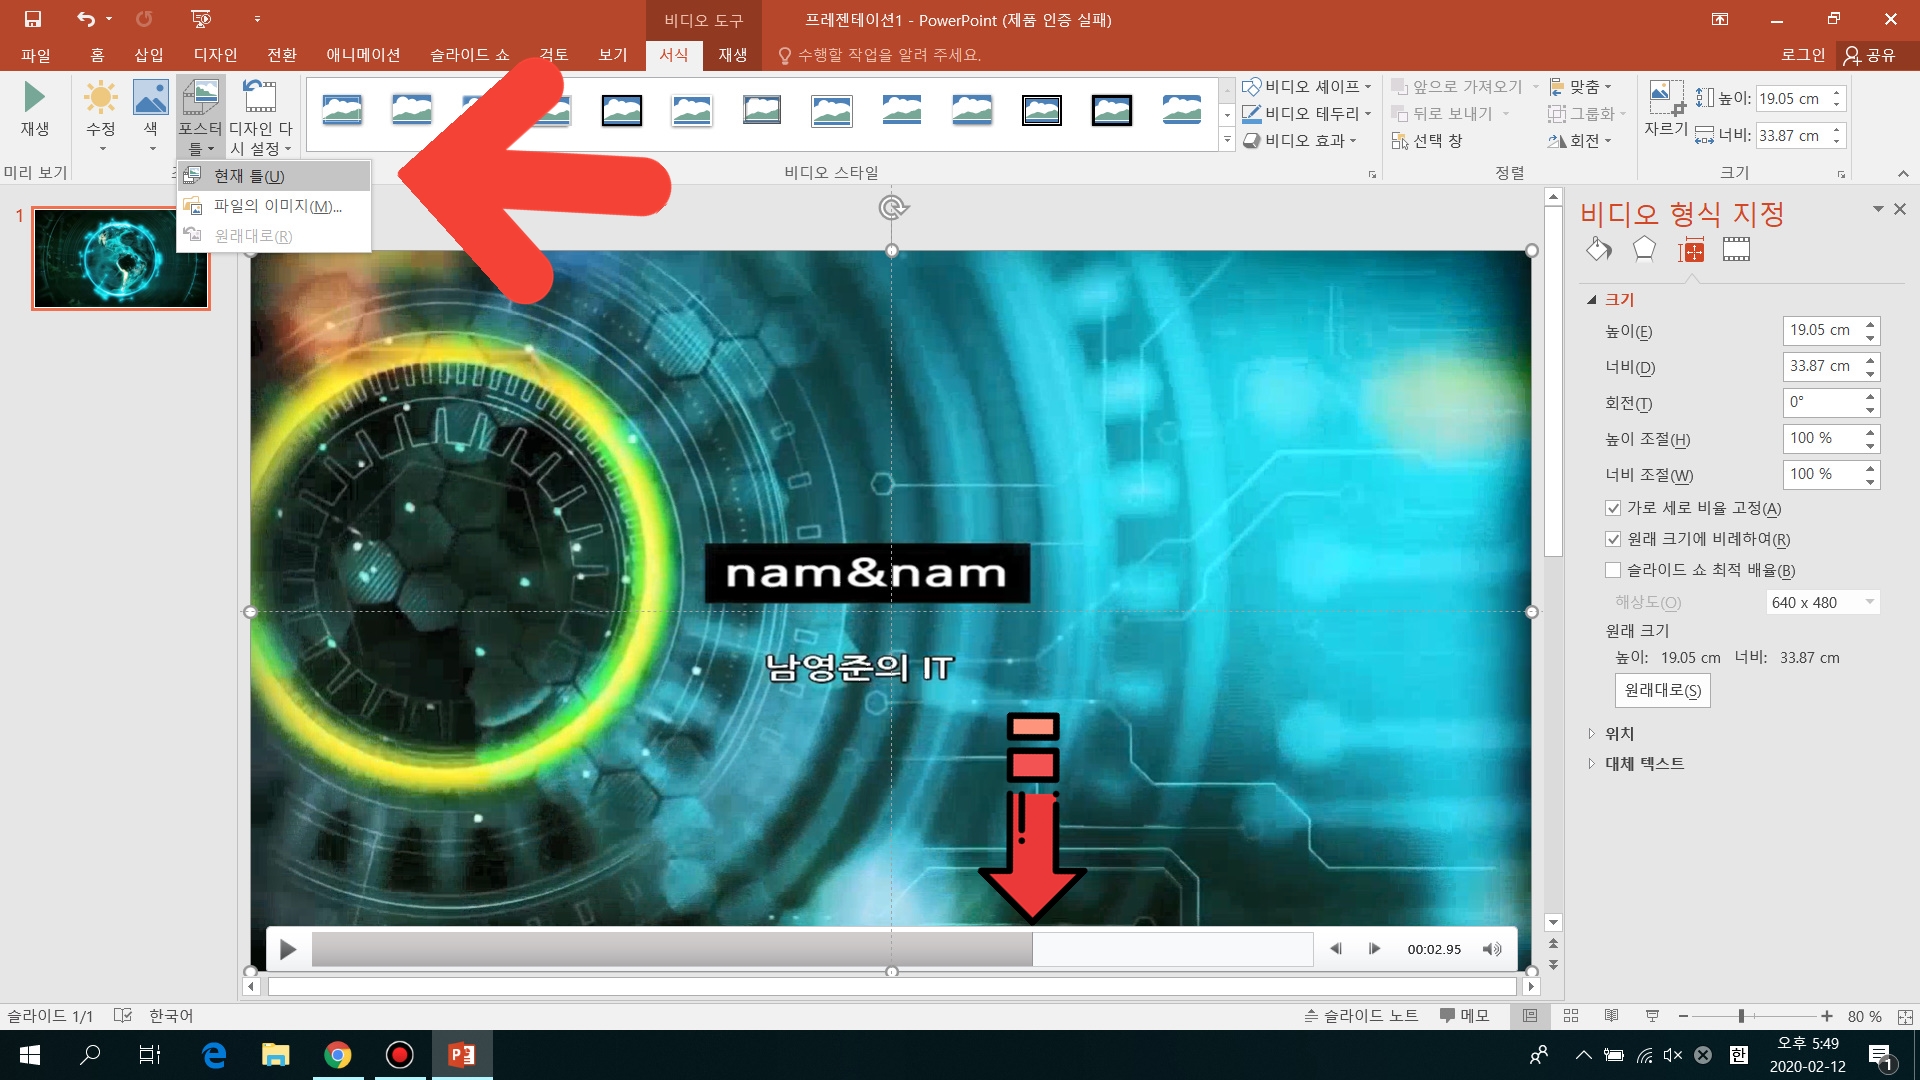This screenshot has width=1920, height=1080.
Task: Switch to the Playback (재생) tab
Action: (732, 55)
